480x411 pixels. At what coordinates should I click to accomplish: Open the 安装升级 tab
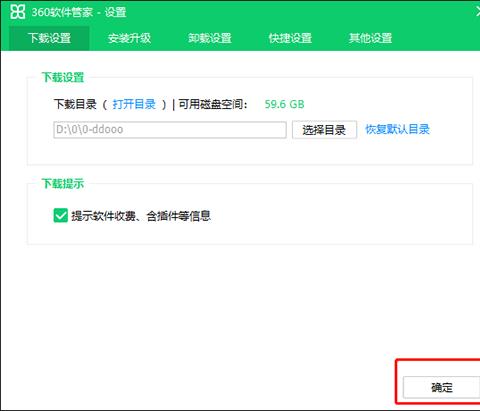point(129,38)
